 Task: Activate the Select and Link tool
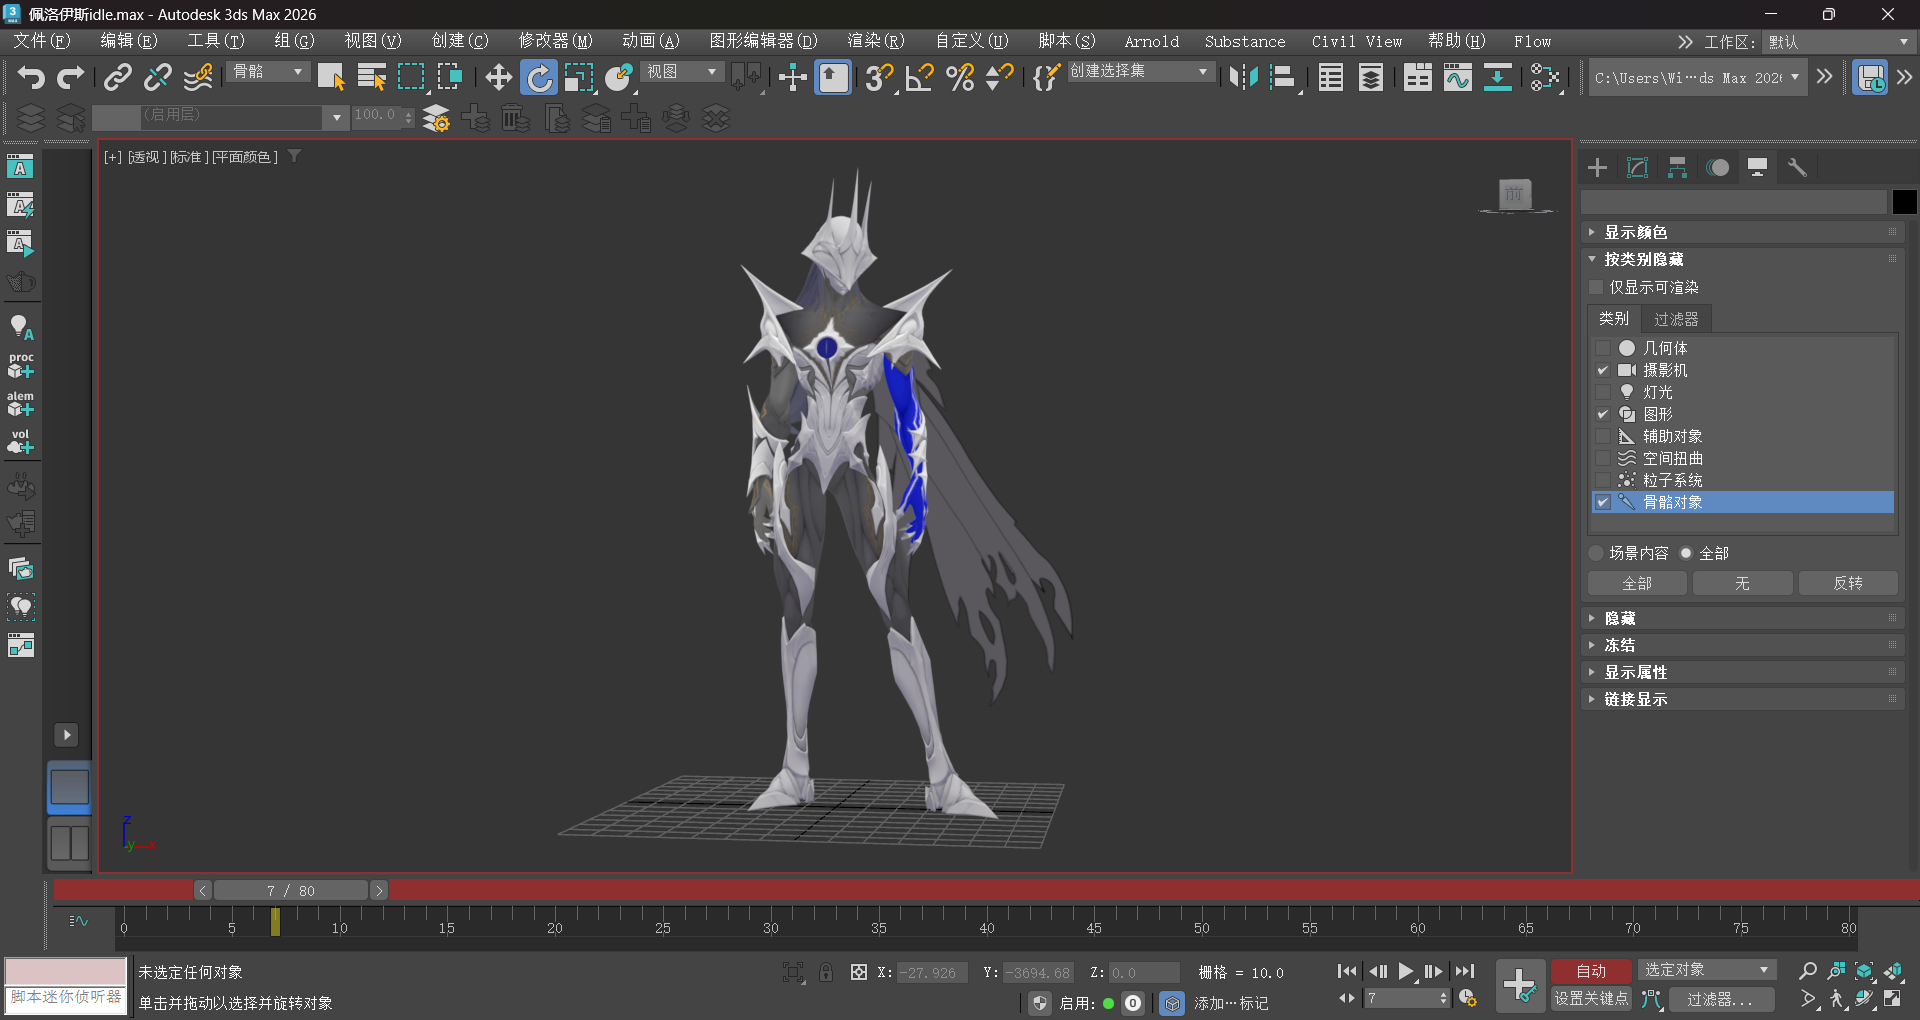(118, 77)
